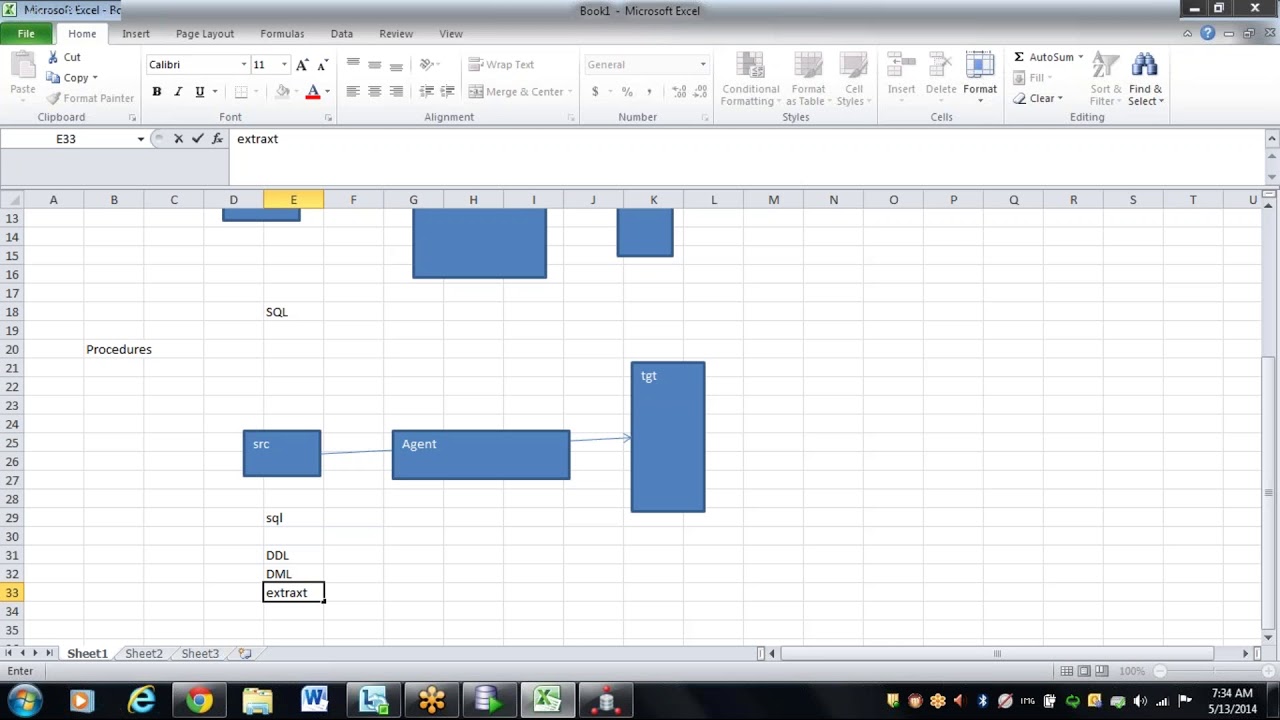Align text left
Viewport: 1280px width, 720px height.
[353, 92]
